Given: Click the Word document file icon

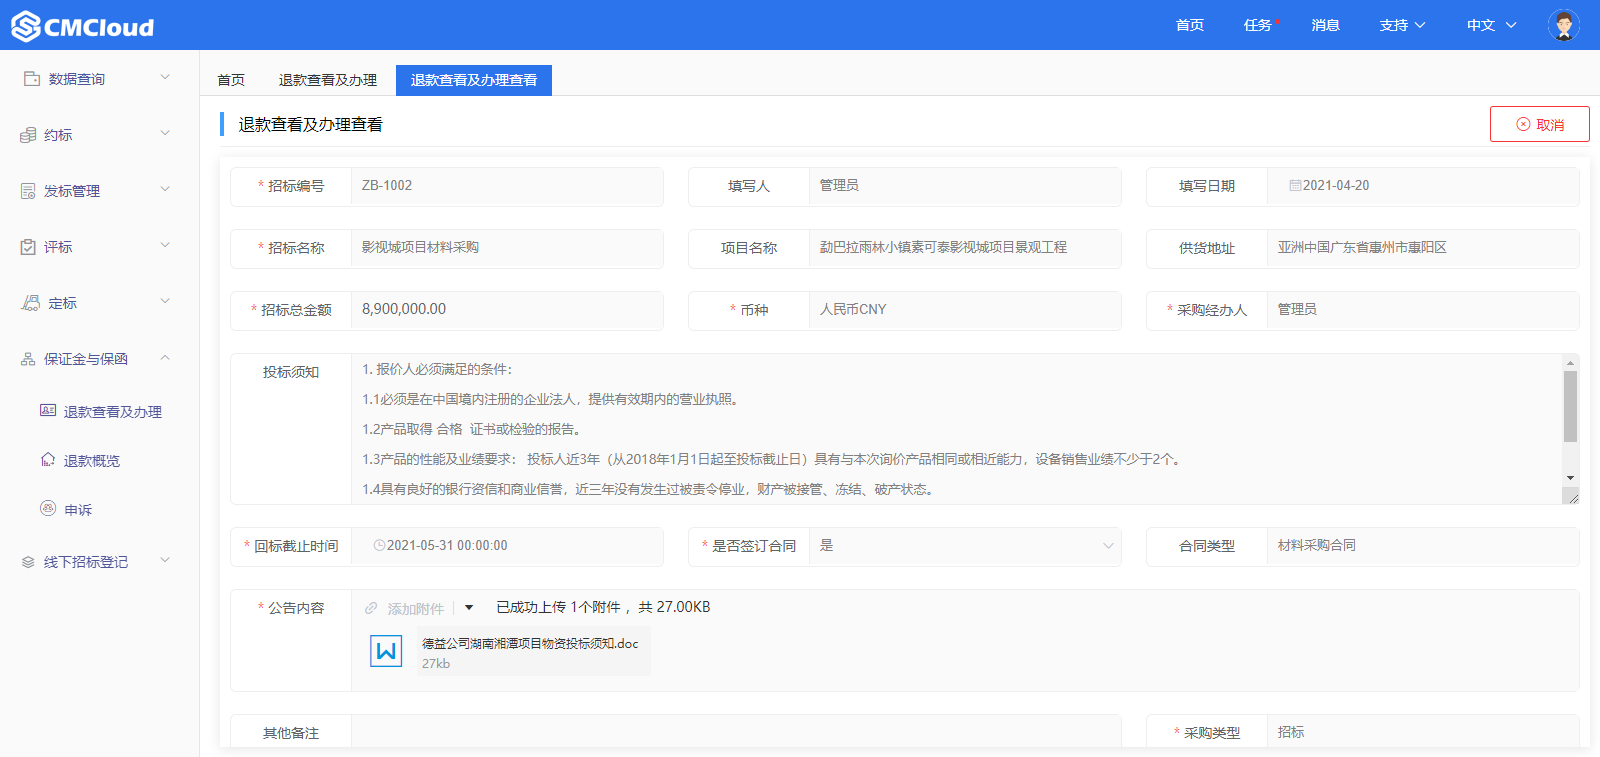Looking at the screenshot, I should (386, 651).
